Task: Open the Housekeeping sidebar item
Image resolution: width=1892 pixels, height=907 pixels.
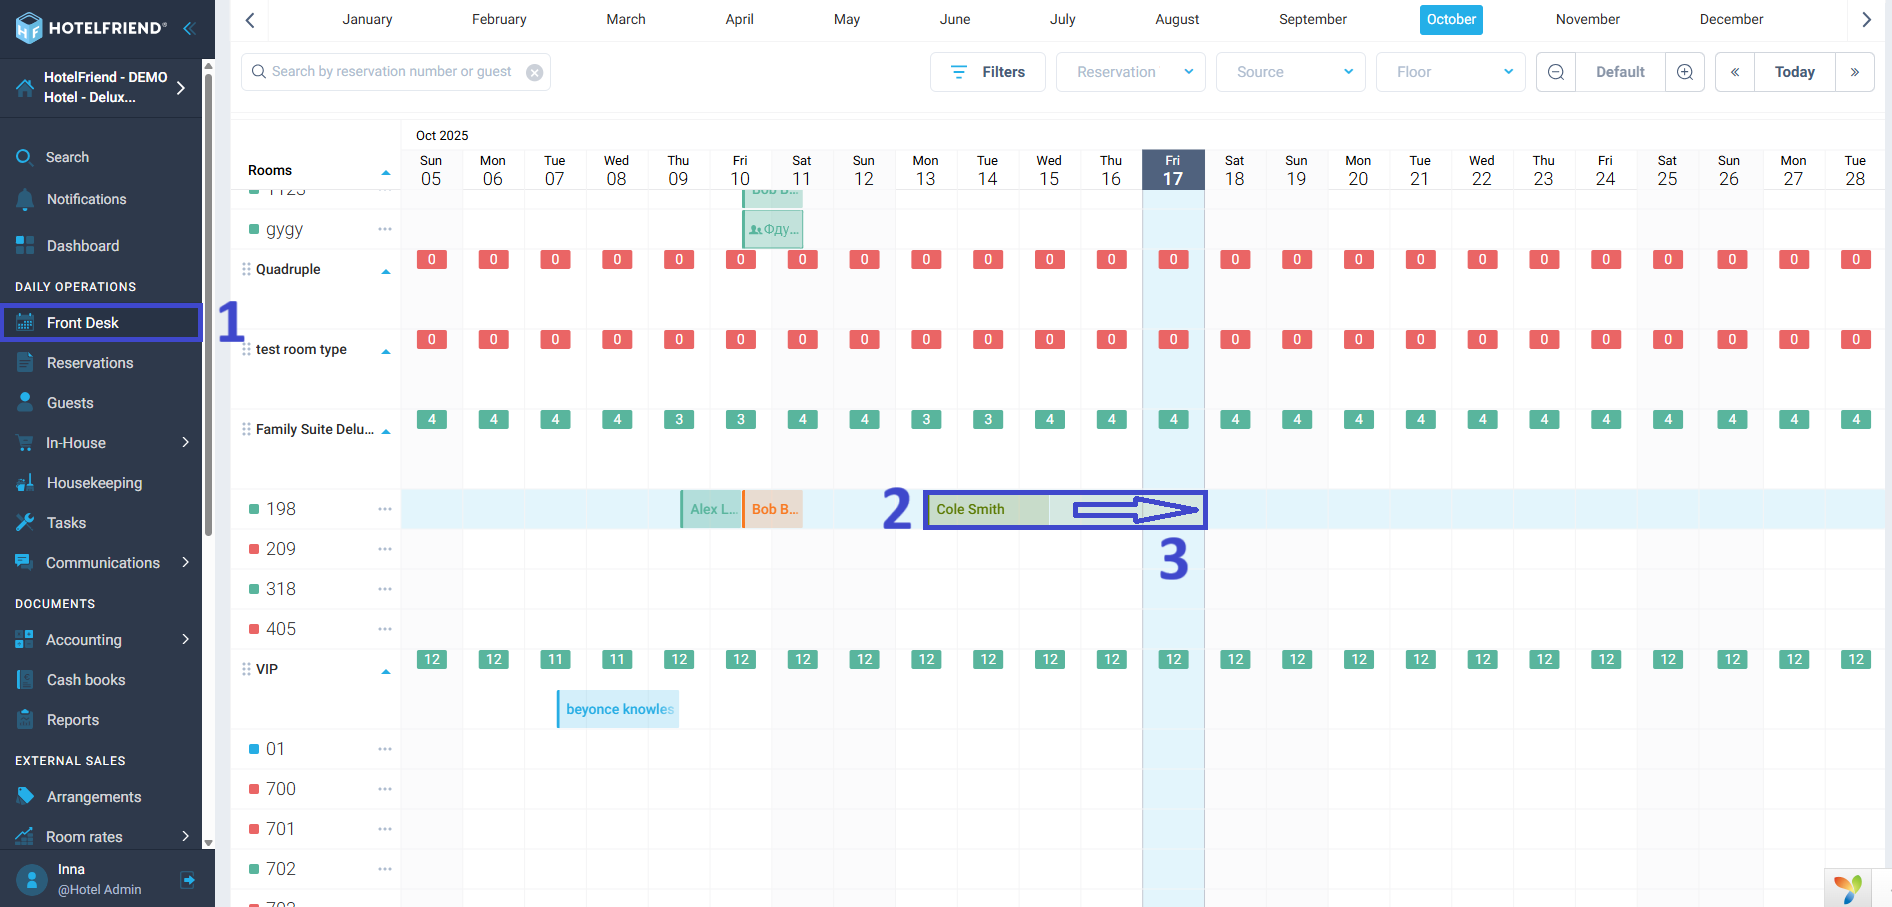Action: (x=94, y=483)
